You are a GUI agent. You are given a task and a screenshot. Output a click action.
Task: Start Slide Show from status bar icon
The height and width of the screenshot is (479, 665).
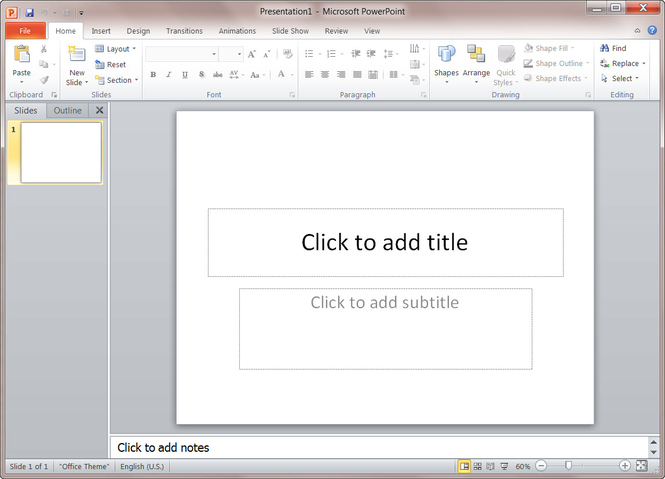504,466
